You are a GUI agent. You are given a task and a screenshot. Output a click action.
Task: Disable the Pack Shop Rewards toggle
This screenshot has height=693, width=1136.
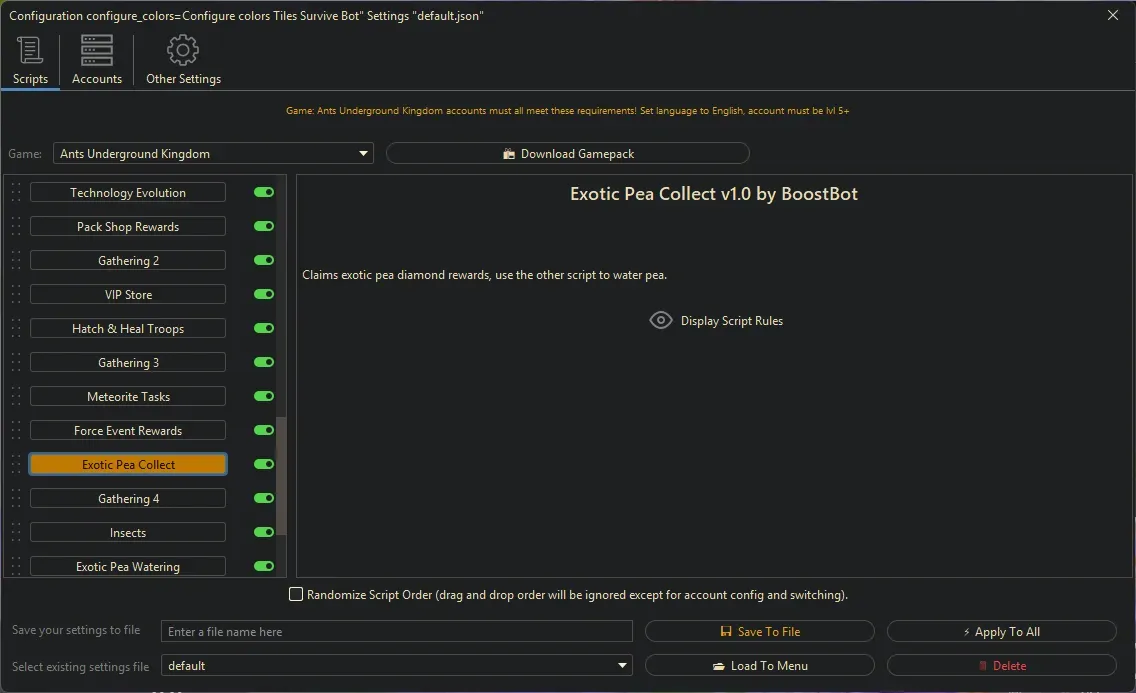click(x=264, y=227)
